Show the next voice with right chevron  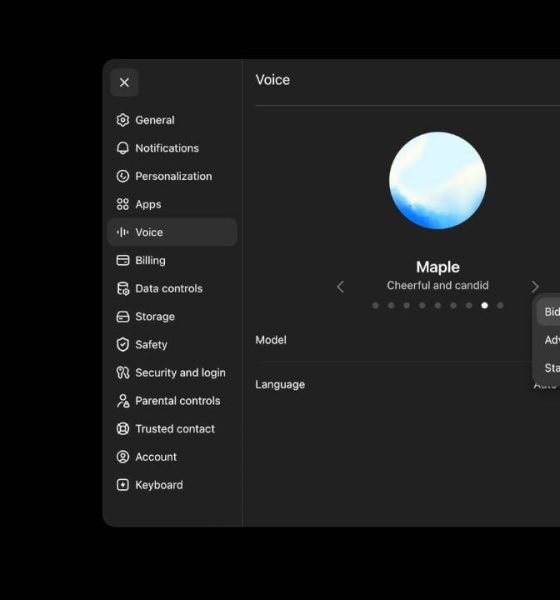pyautogui.click(x=535, y=287)
